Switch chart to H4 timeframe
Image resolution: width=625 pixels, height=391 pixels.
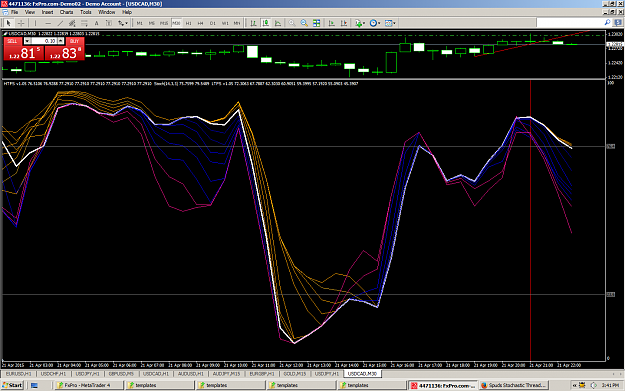coord(200,23)
